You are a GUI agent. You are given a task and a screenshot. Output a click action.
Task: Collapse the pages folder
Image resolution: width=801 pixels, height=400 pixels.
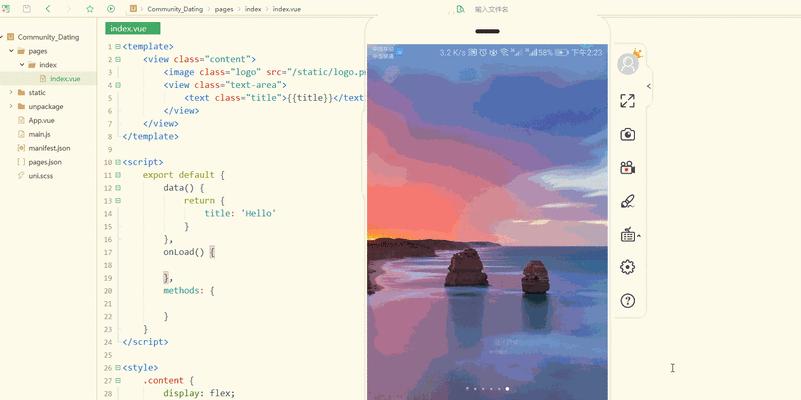click(x=11, y=51)
